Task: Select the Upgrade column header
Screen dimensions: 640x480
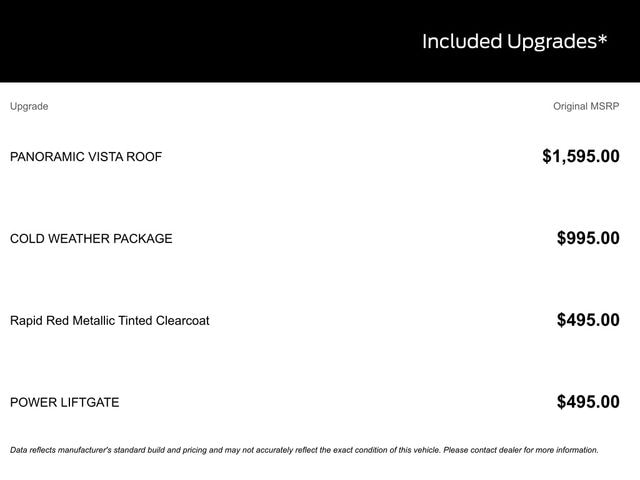Action: (29, 106)
